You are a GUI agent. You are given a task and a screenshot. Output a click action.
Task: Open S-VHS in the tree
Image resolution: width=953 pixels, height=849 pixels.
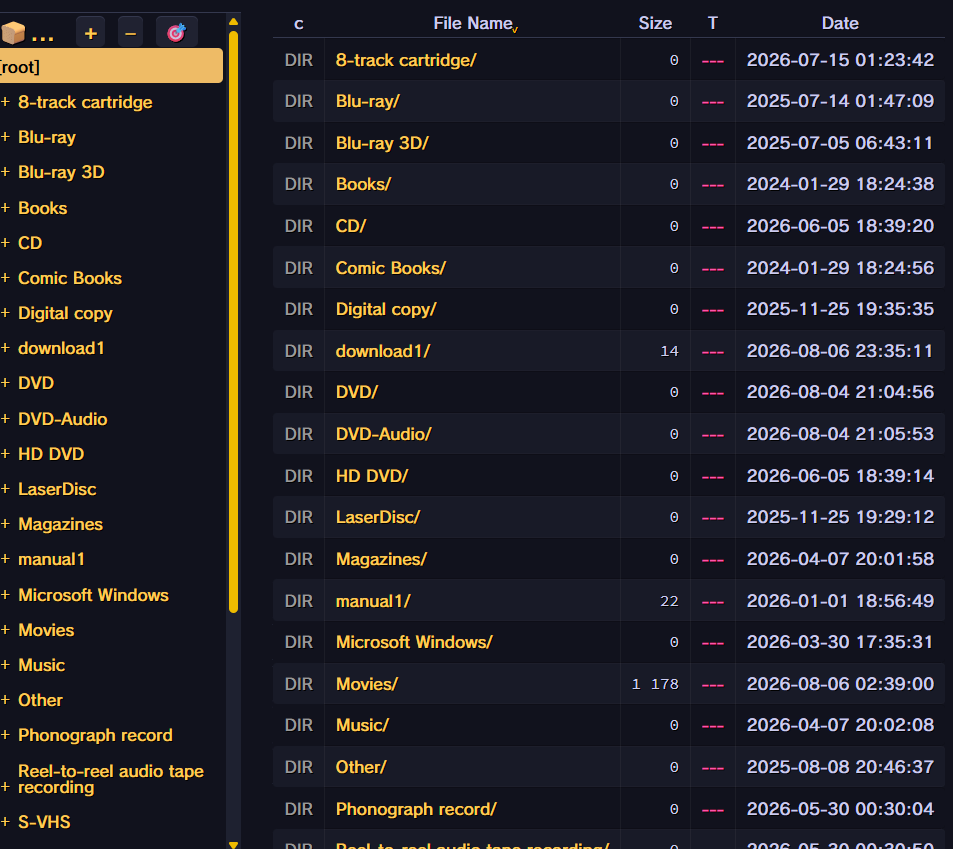click(x=44, y=822)
